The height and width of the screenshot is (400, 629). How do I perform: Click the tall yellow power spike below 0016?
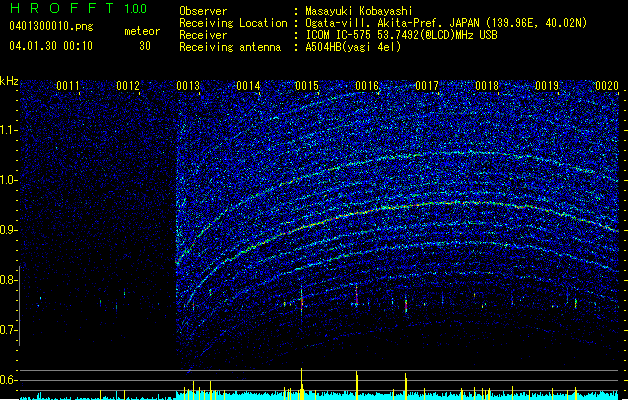[357, 385]
